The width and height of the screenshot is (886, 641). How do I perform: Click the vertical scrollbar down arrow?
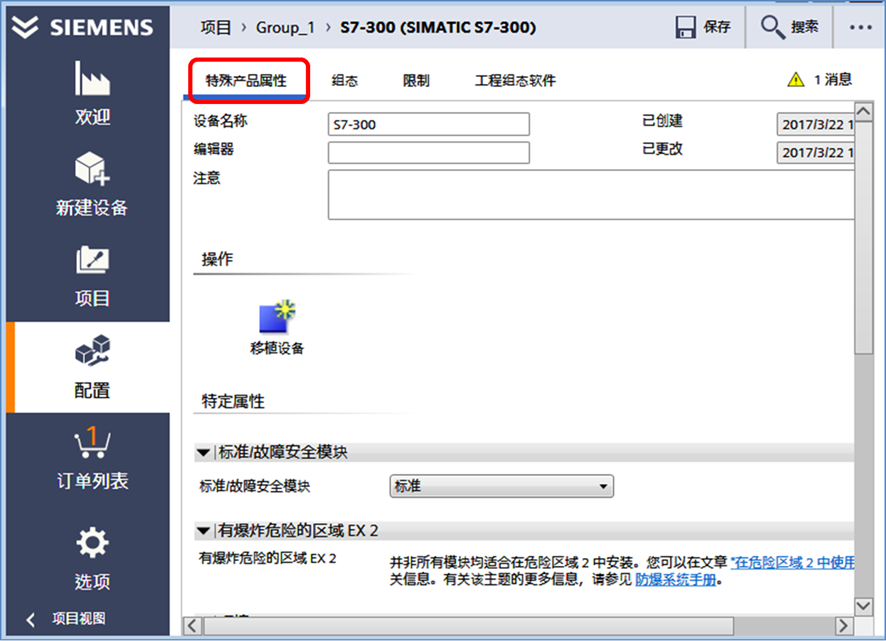864,607
